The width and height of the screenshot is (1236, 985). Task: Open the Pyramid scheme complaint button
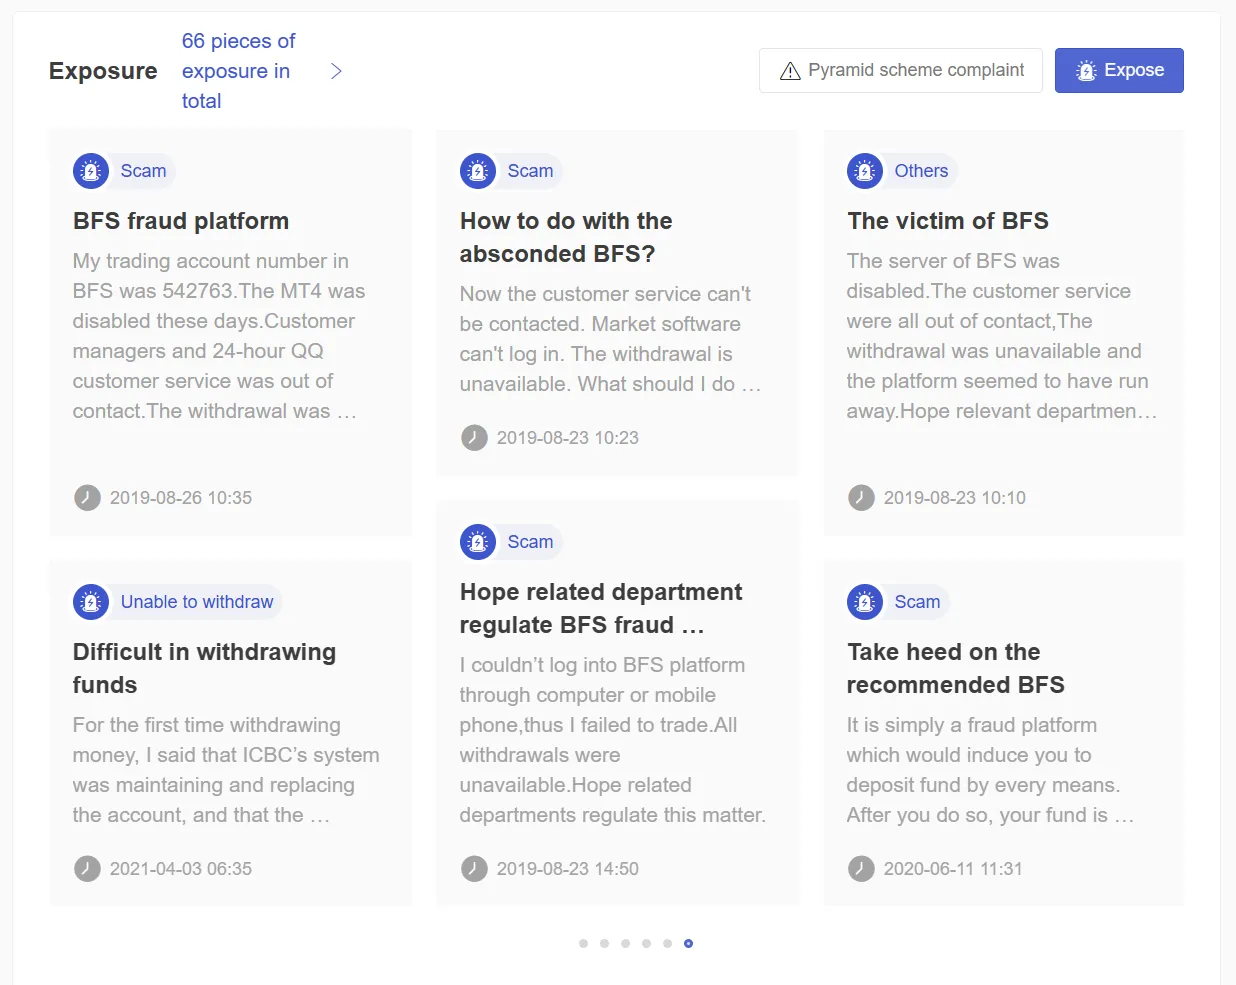pyautogui.click(x=901, y=71)
